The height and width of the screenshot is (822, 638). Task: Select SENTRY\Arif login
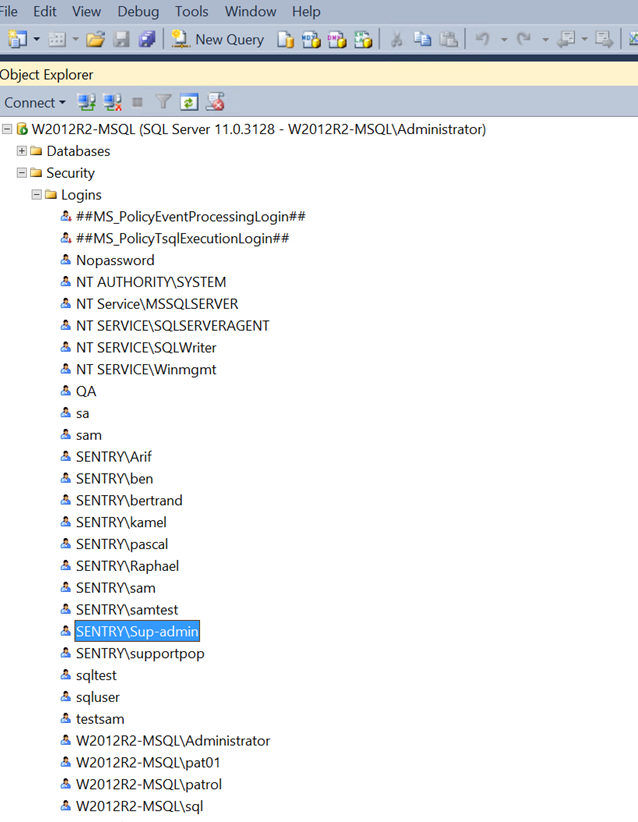[114, 457]
